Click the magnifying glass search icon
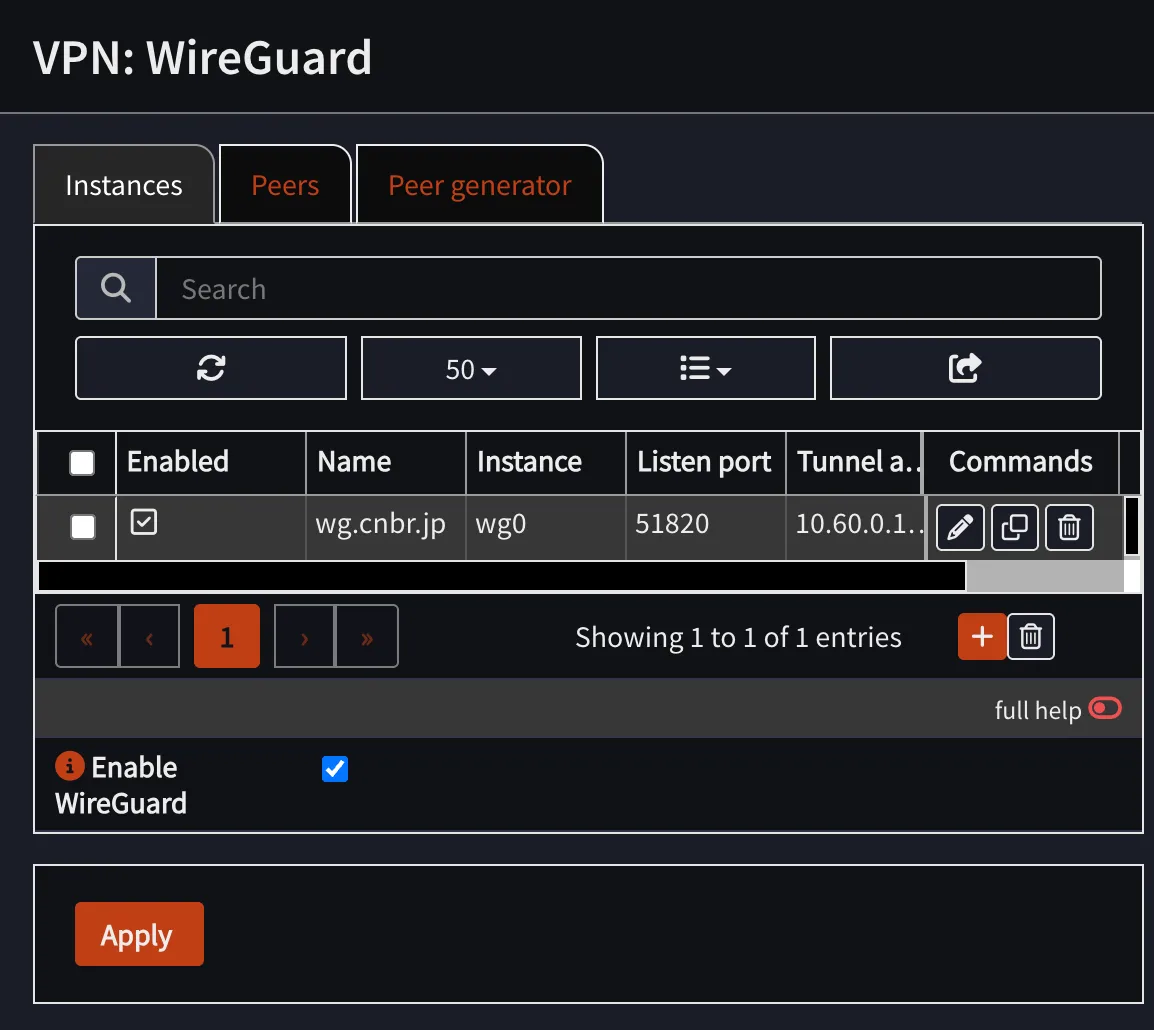 pos(115,288)
